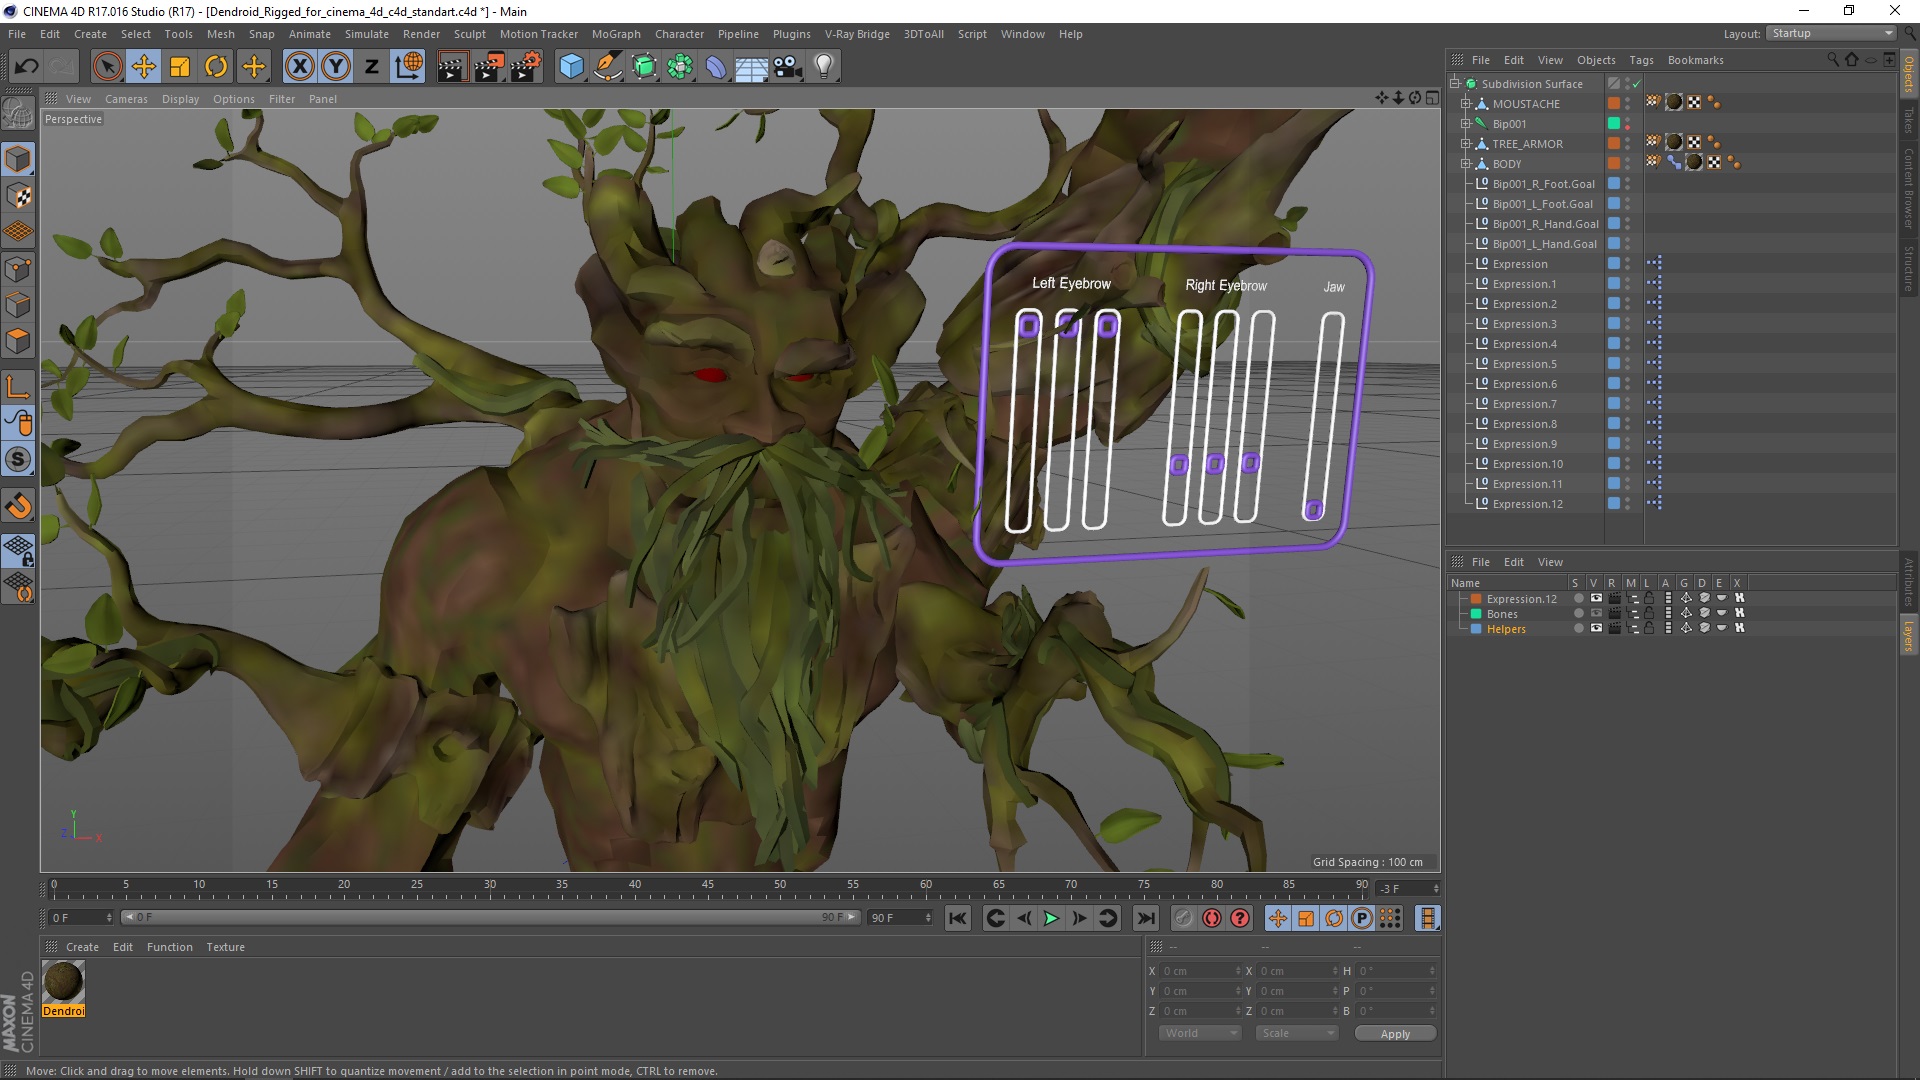Open the MoGraph menu
This screenshot has width=1920, height=1080.
point(615,34)
